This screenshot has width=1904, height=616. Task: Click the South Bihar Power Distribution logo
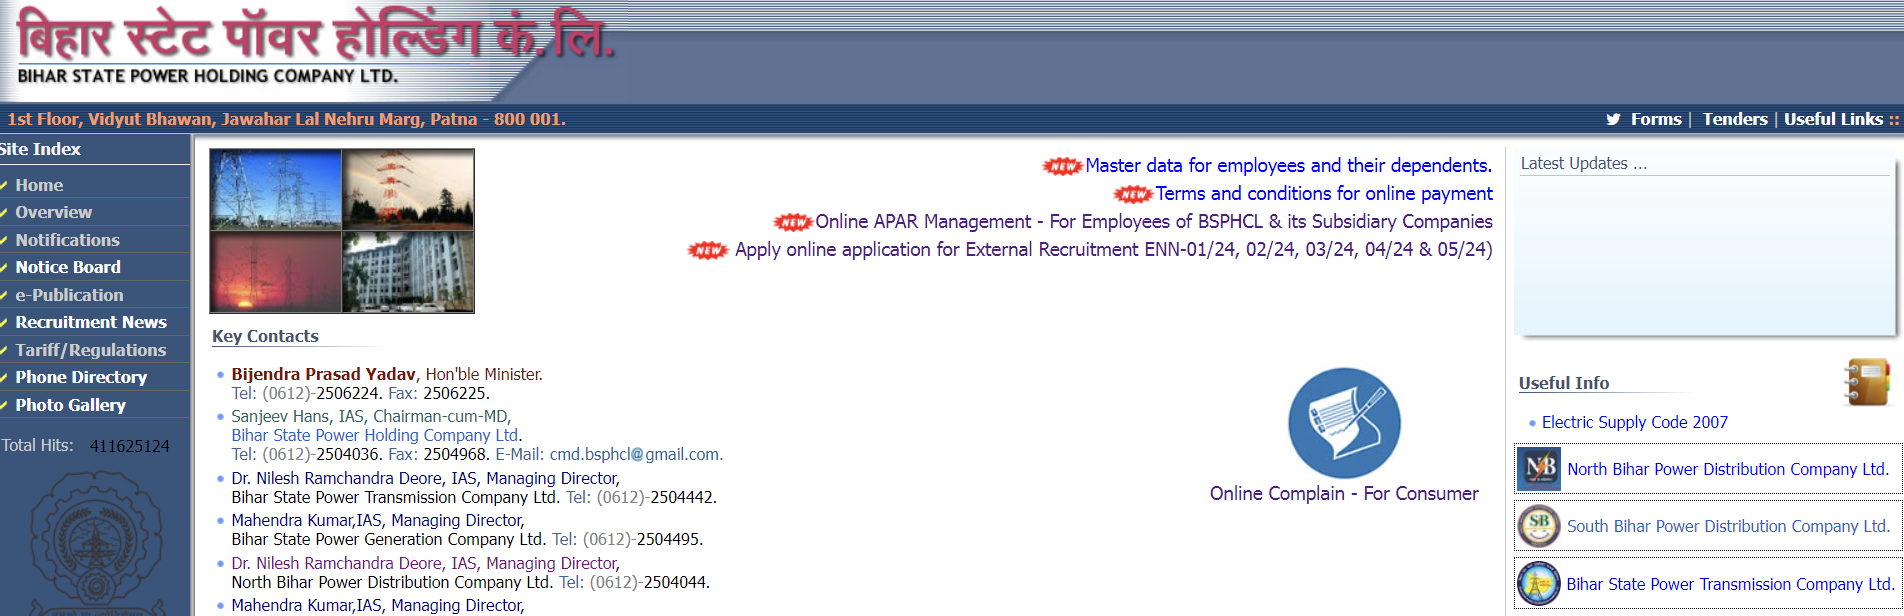click(1539, 526)
